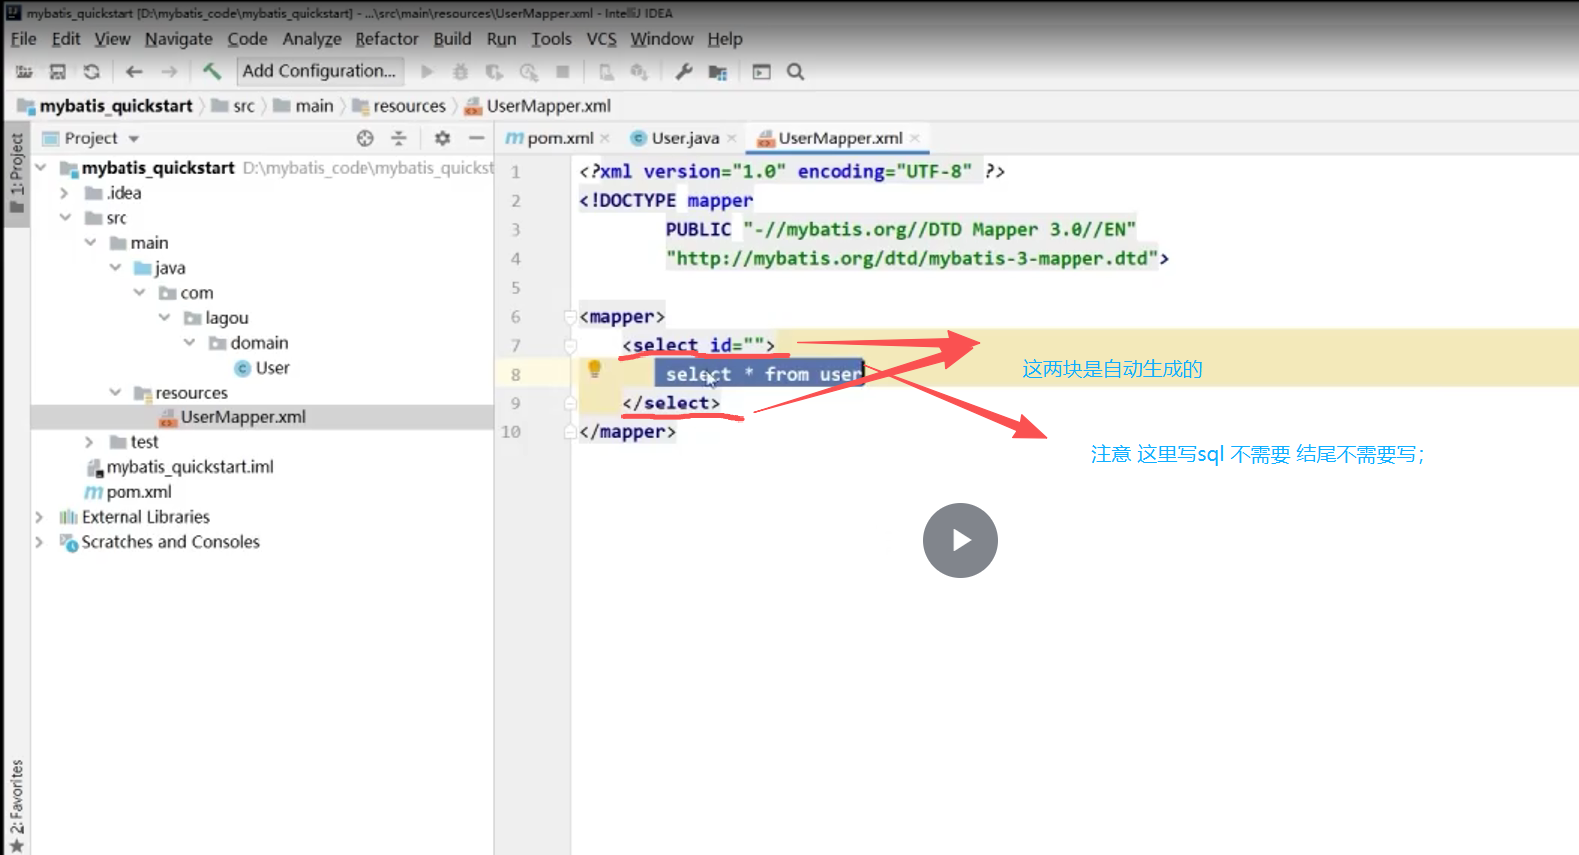Viewport: 1579px width, 855px height.
Task: Open the Project view dropdown
Action: coord(134,139)
